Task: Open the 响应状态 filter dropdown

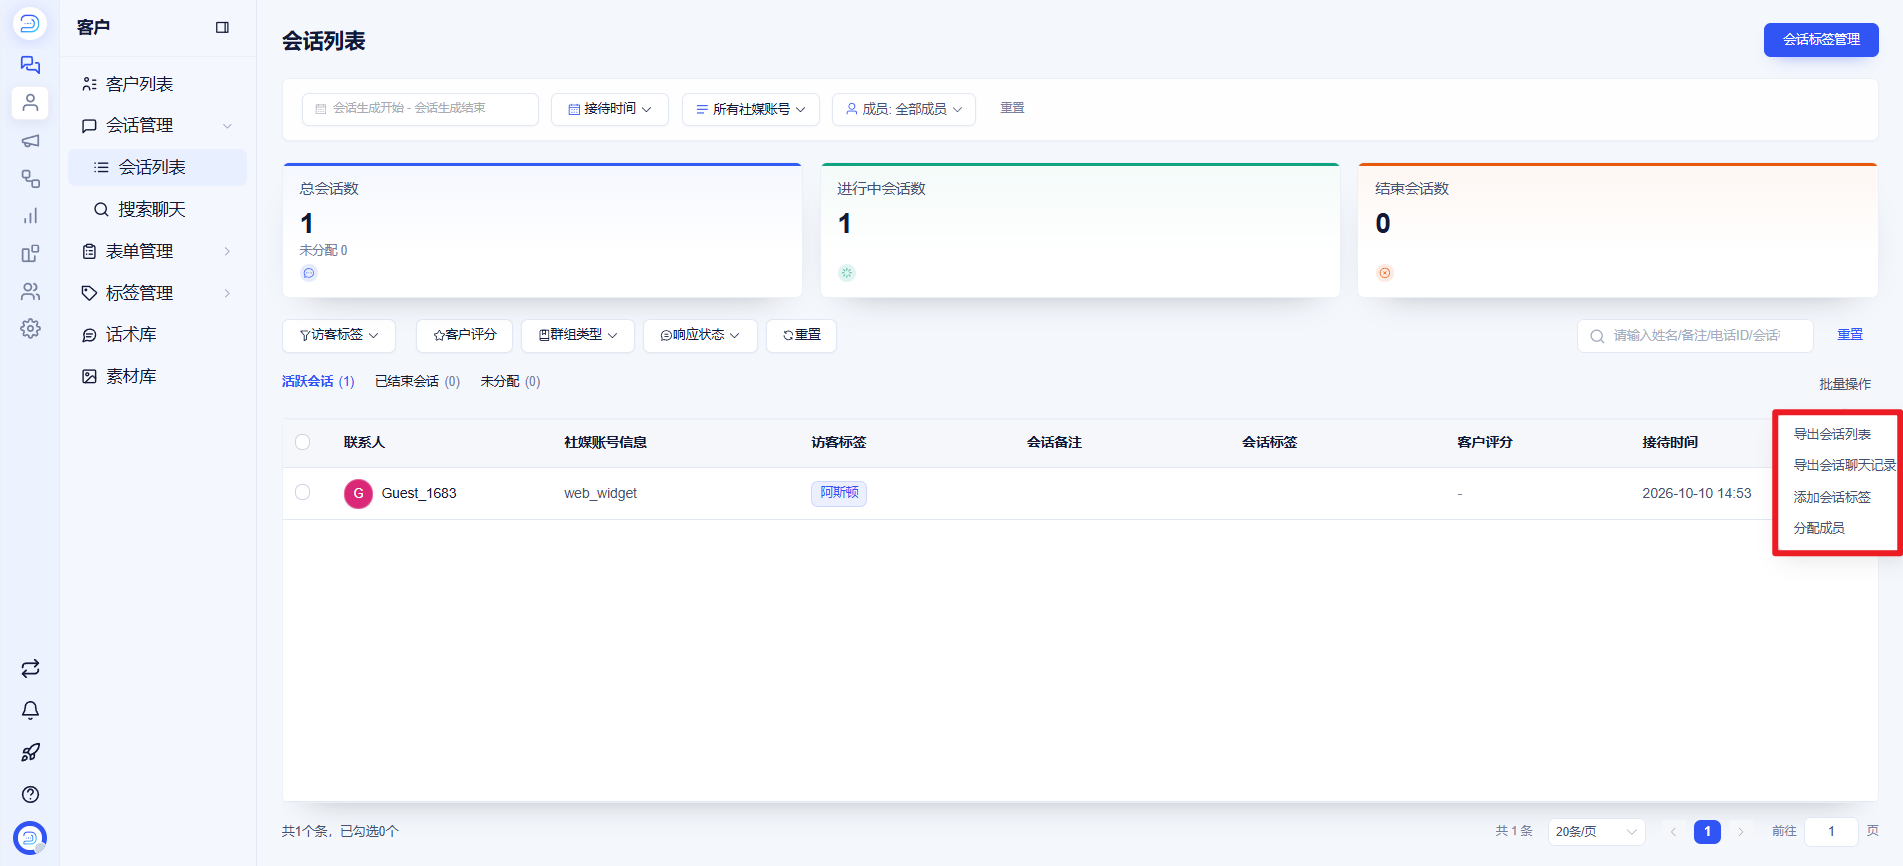Action: (700, 335)
